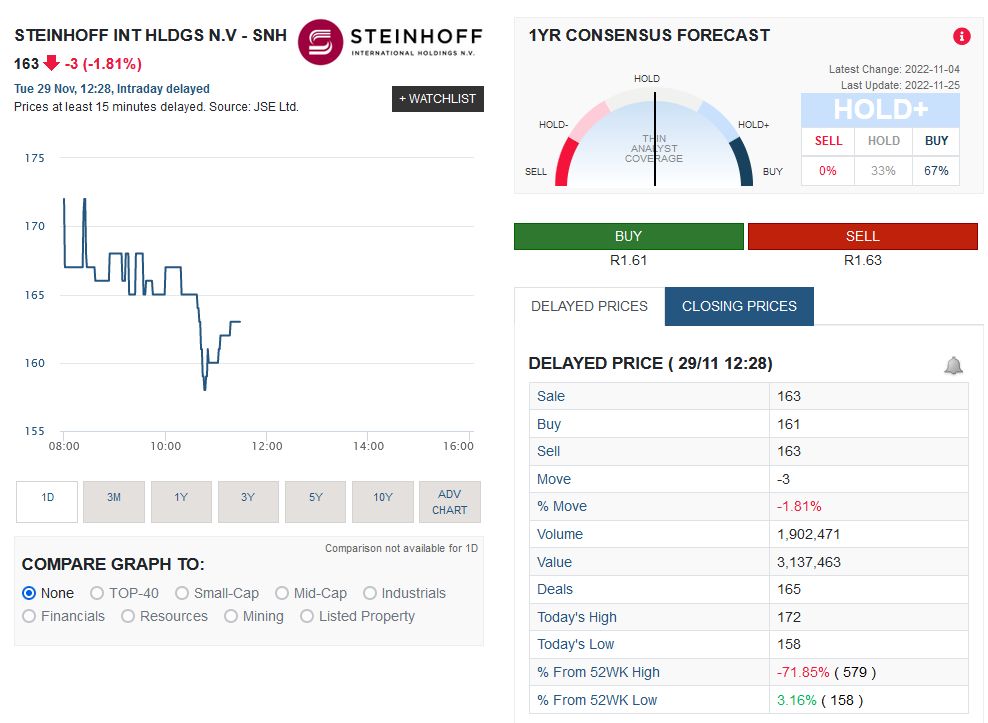Click the red SELL segment of the gauge
This screenshot has width=988, height=723.
(x=565, y=163)
